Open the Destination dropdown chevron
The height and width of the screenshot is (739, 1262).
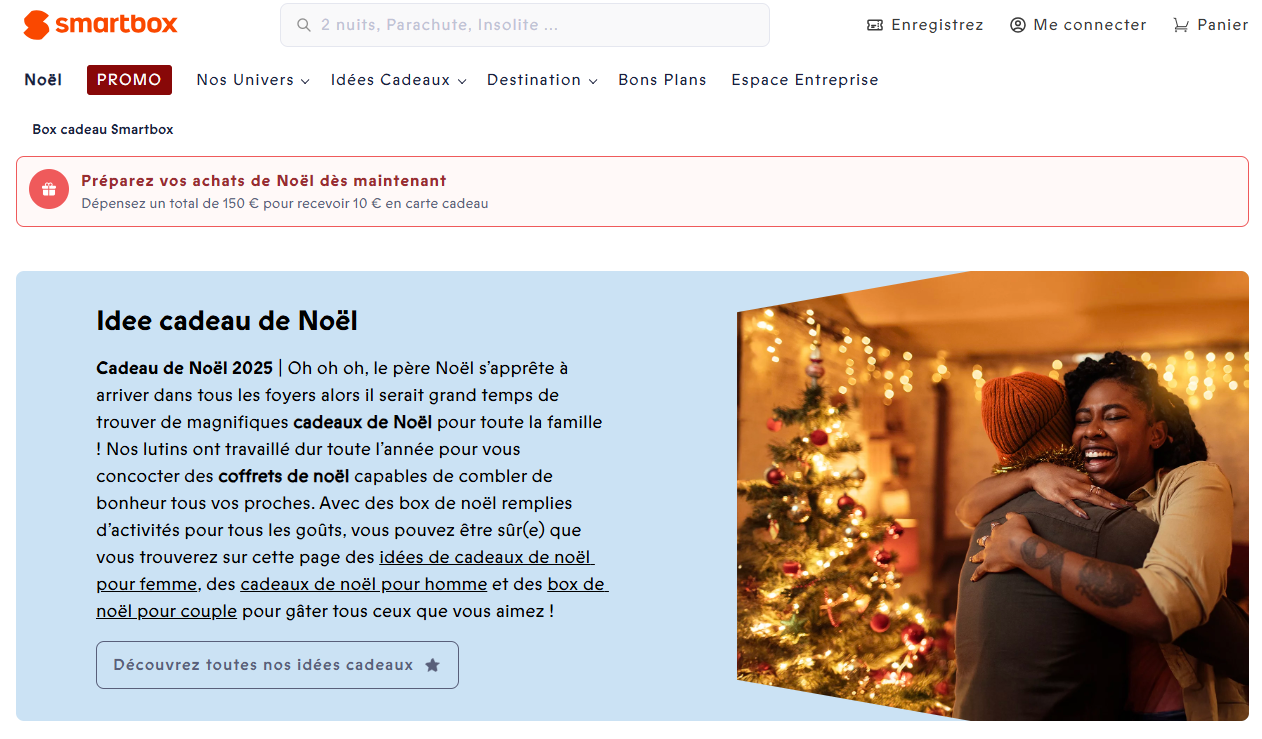593,81
